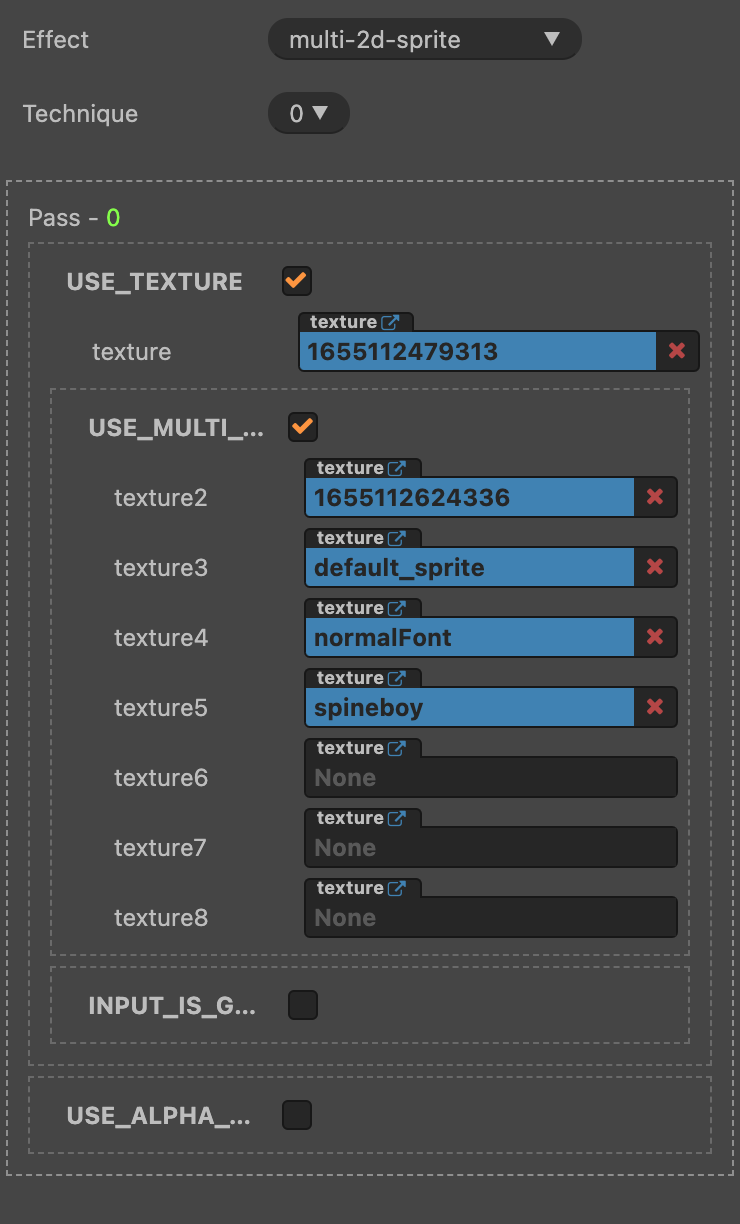
Task: Click the USE_TEXTURE label
Action: click(155, 282)
